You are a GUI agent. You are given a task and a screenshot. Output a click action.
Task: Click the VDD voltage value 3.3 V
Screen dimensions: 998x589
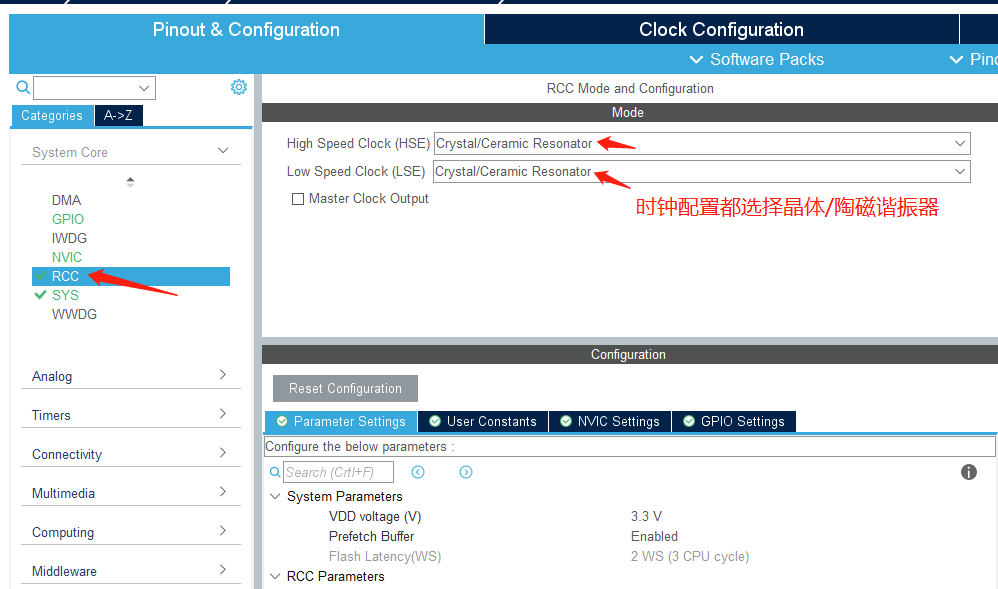point(646,516)
